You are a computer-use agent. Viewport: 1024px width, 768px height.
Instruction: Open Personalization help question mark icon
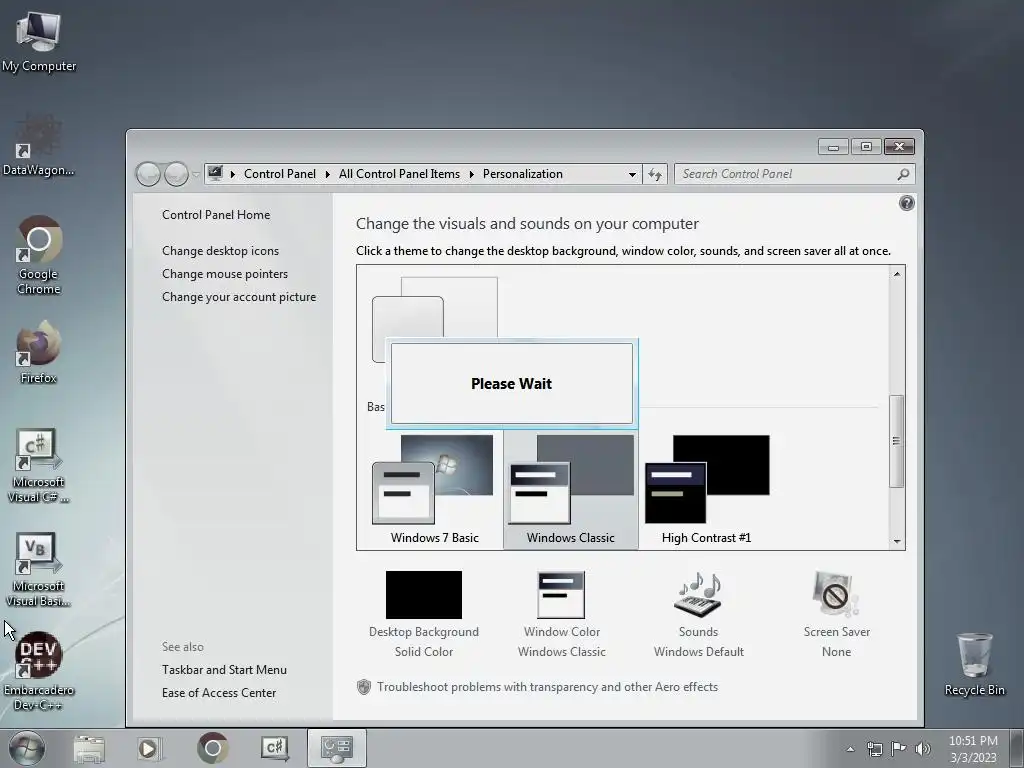tap(906, 203)
